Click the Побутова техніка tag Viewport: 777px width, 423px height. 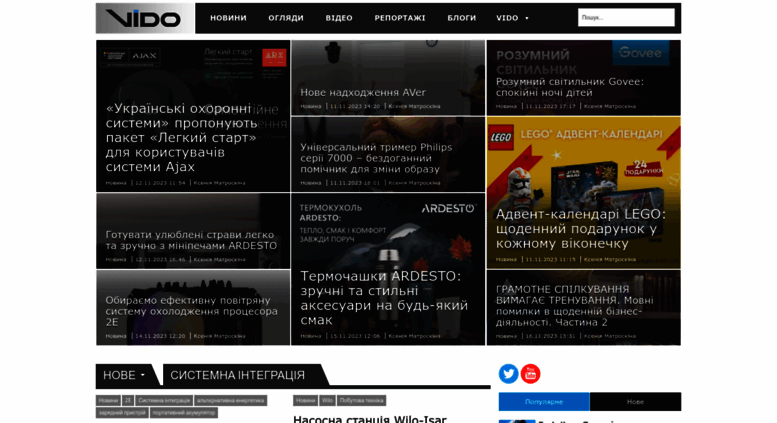coord(361,400)
